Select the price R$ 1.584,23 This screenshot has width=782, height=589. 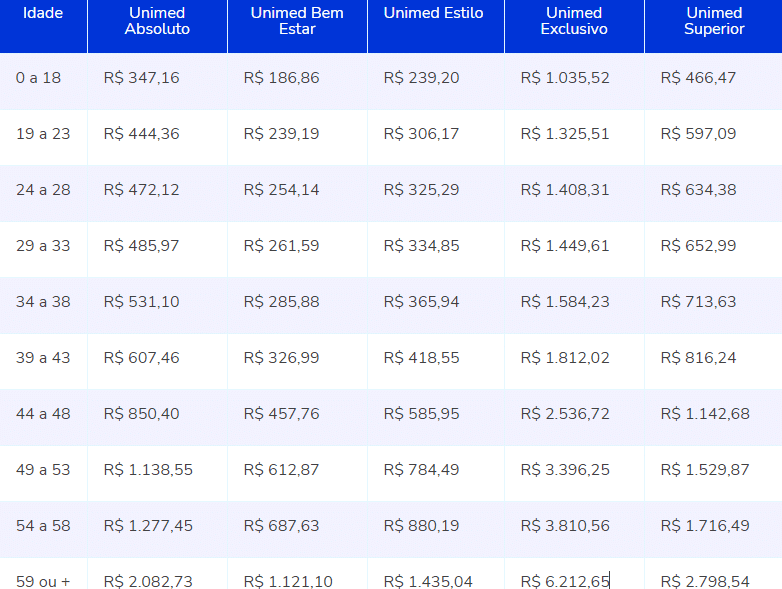[x=565, y=302]
